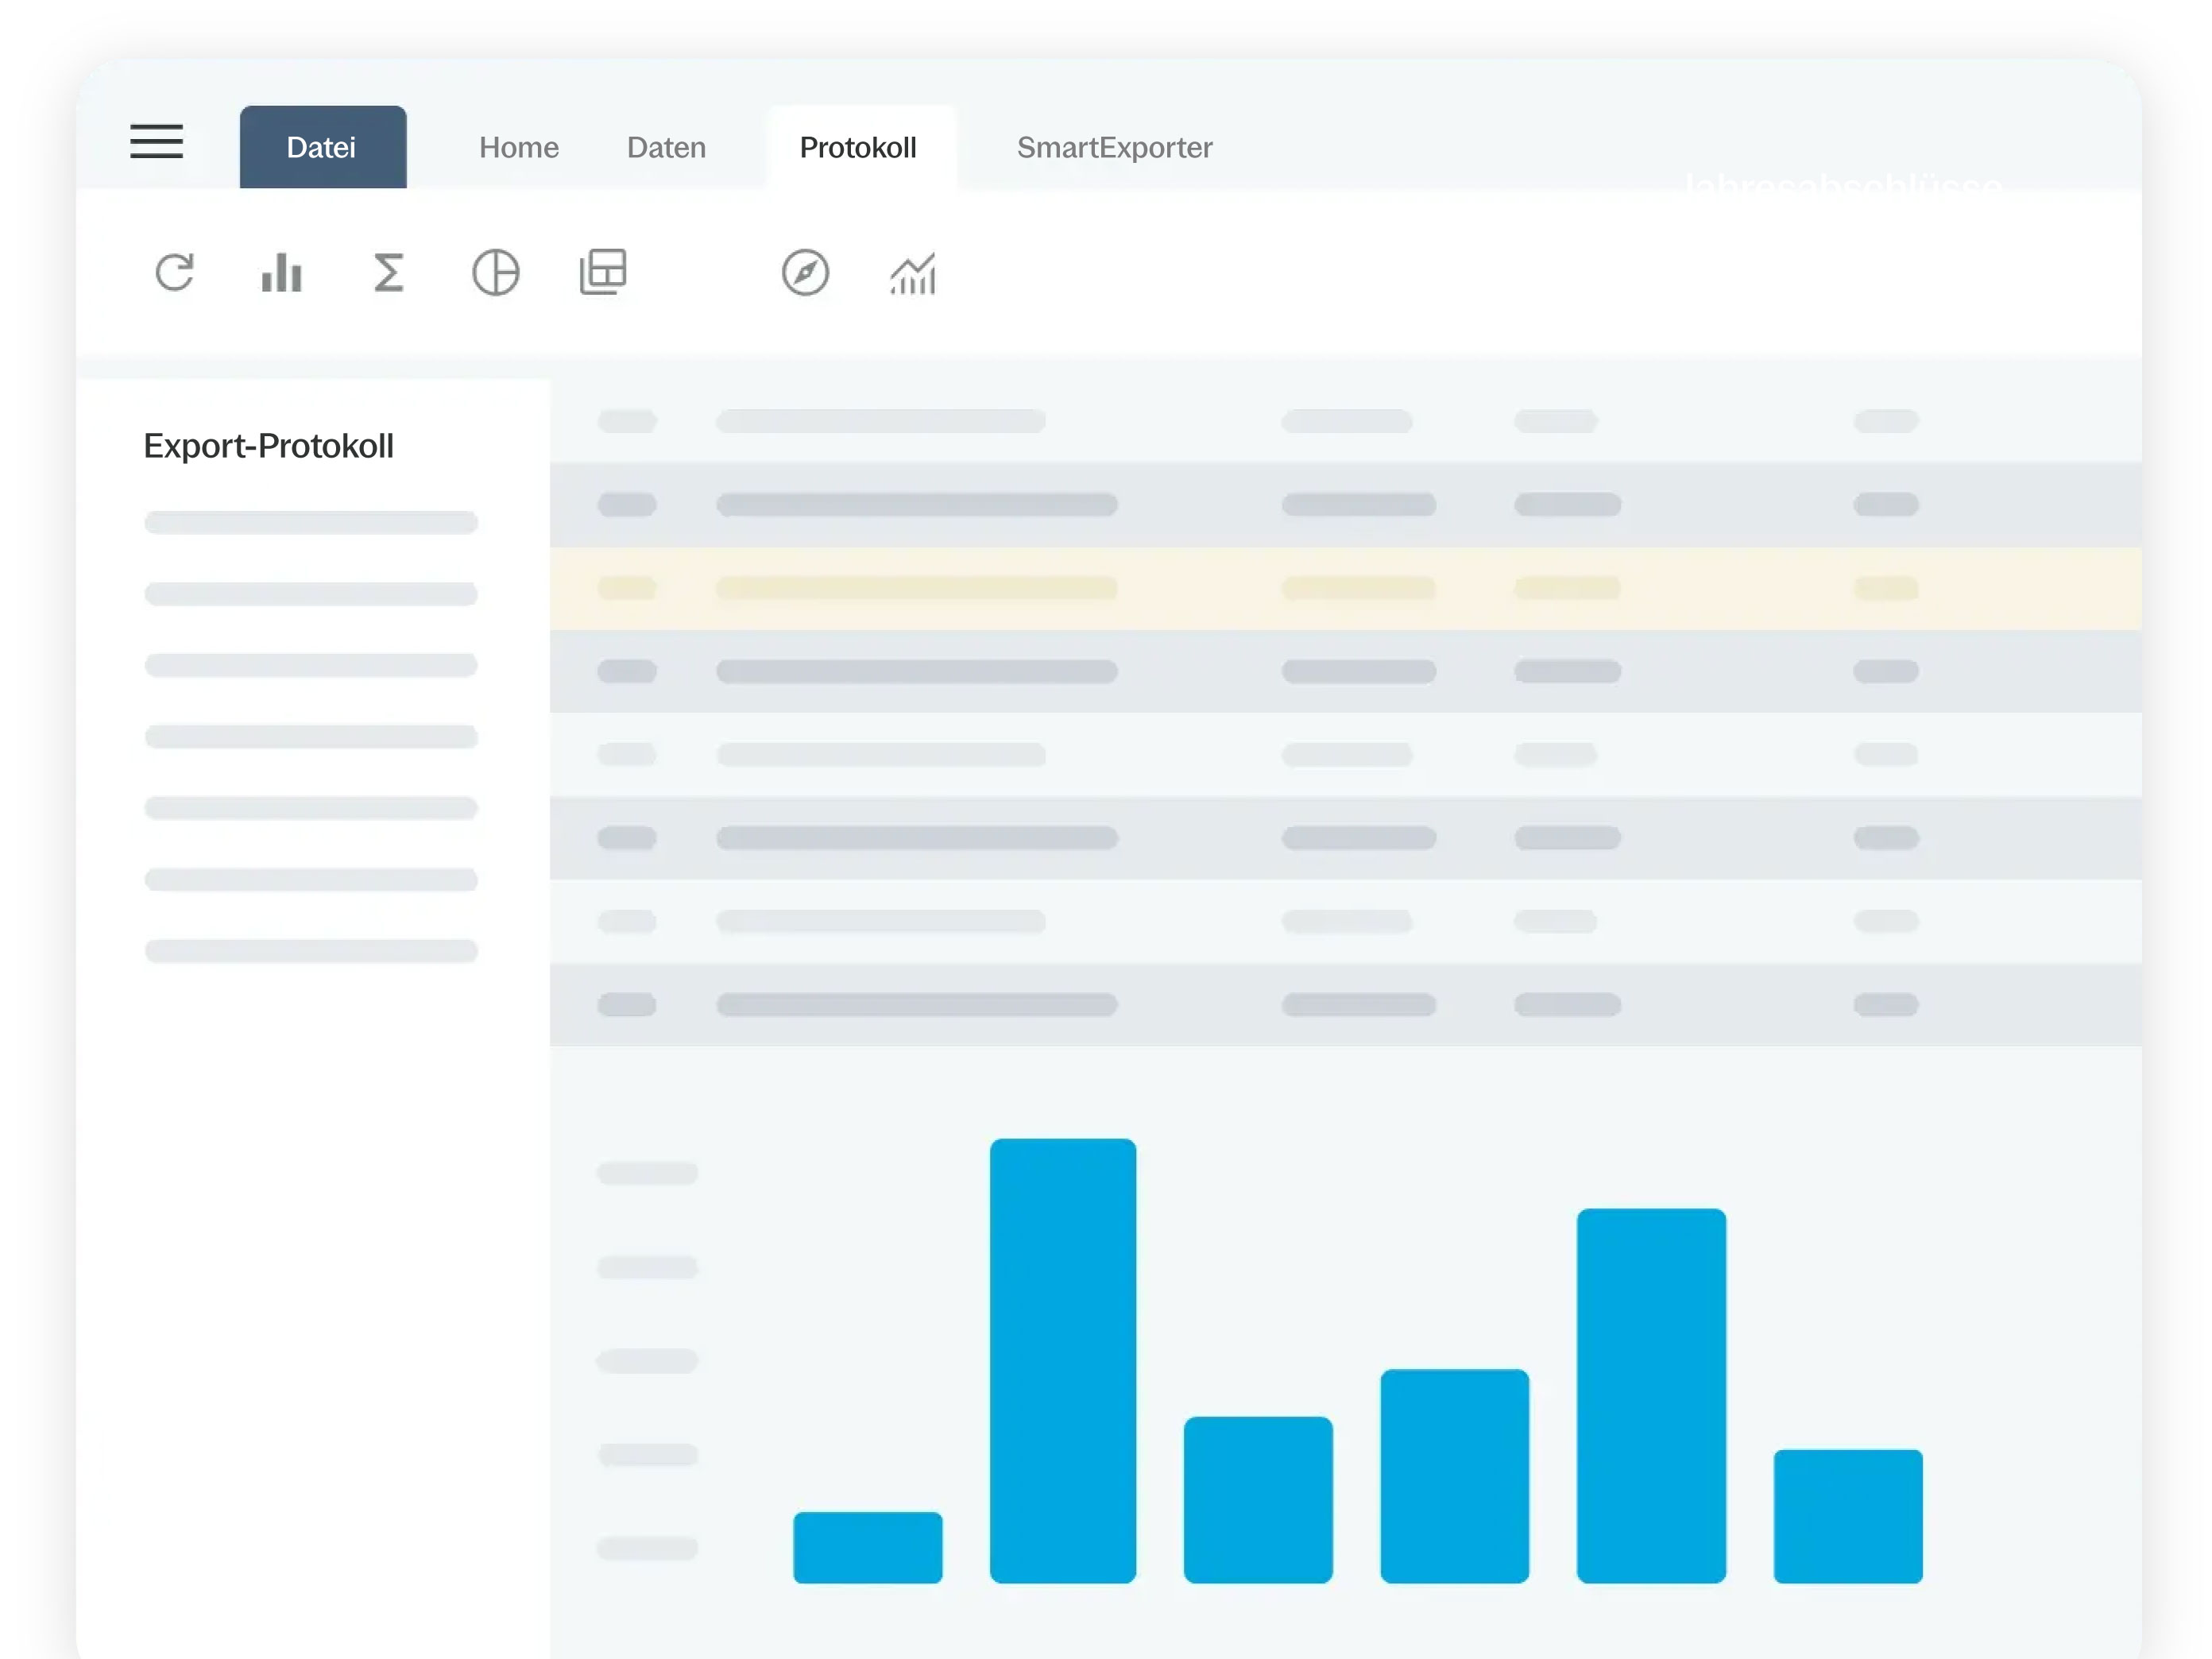The image size is (2212, 1659).
Task: Switch to the Home tab
Action: pos(518,147)
